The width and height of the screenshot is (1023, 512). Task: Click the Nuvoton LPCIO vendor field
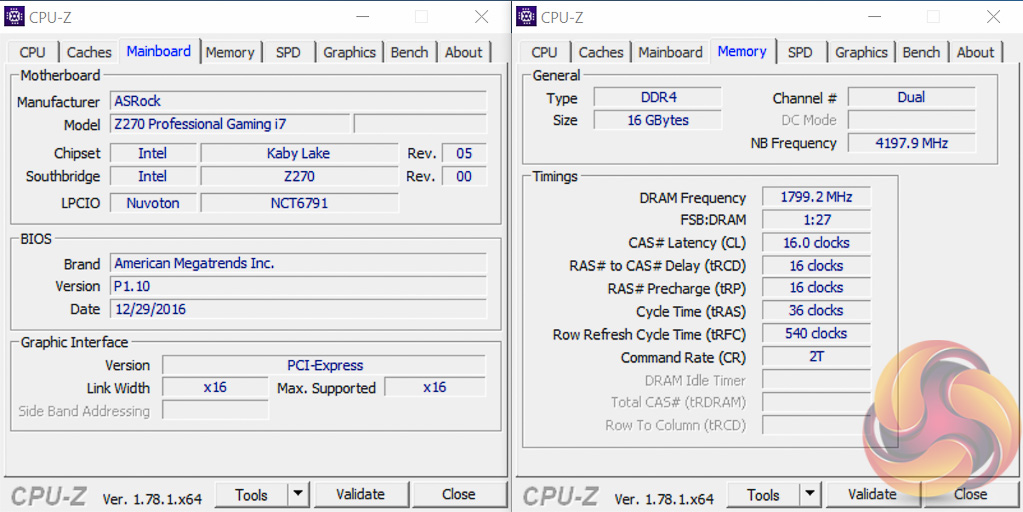(153, 203)
